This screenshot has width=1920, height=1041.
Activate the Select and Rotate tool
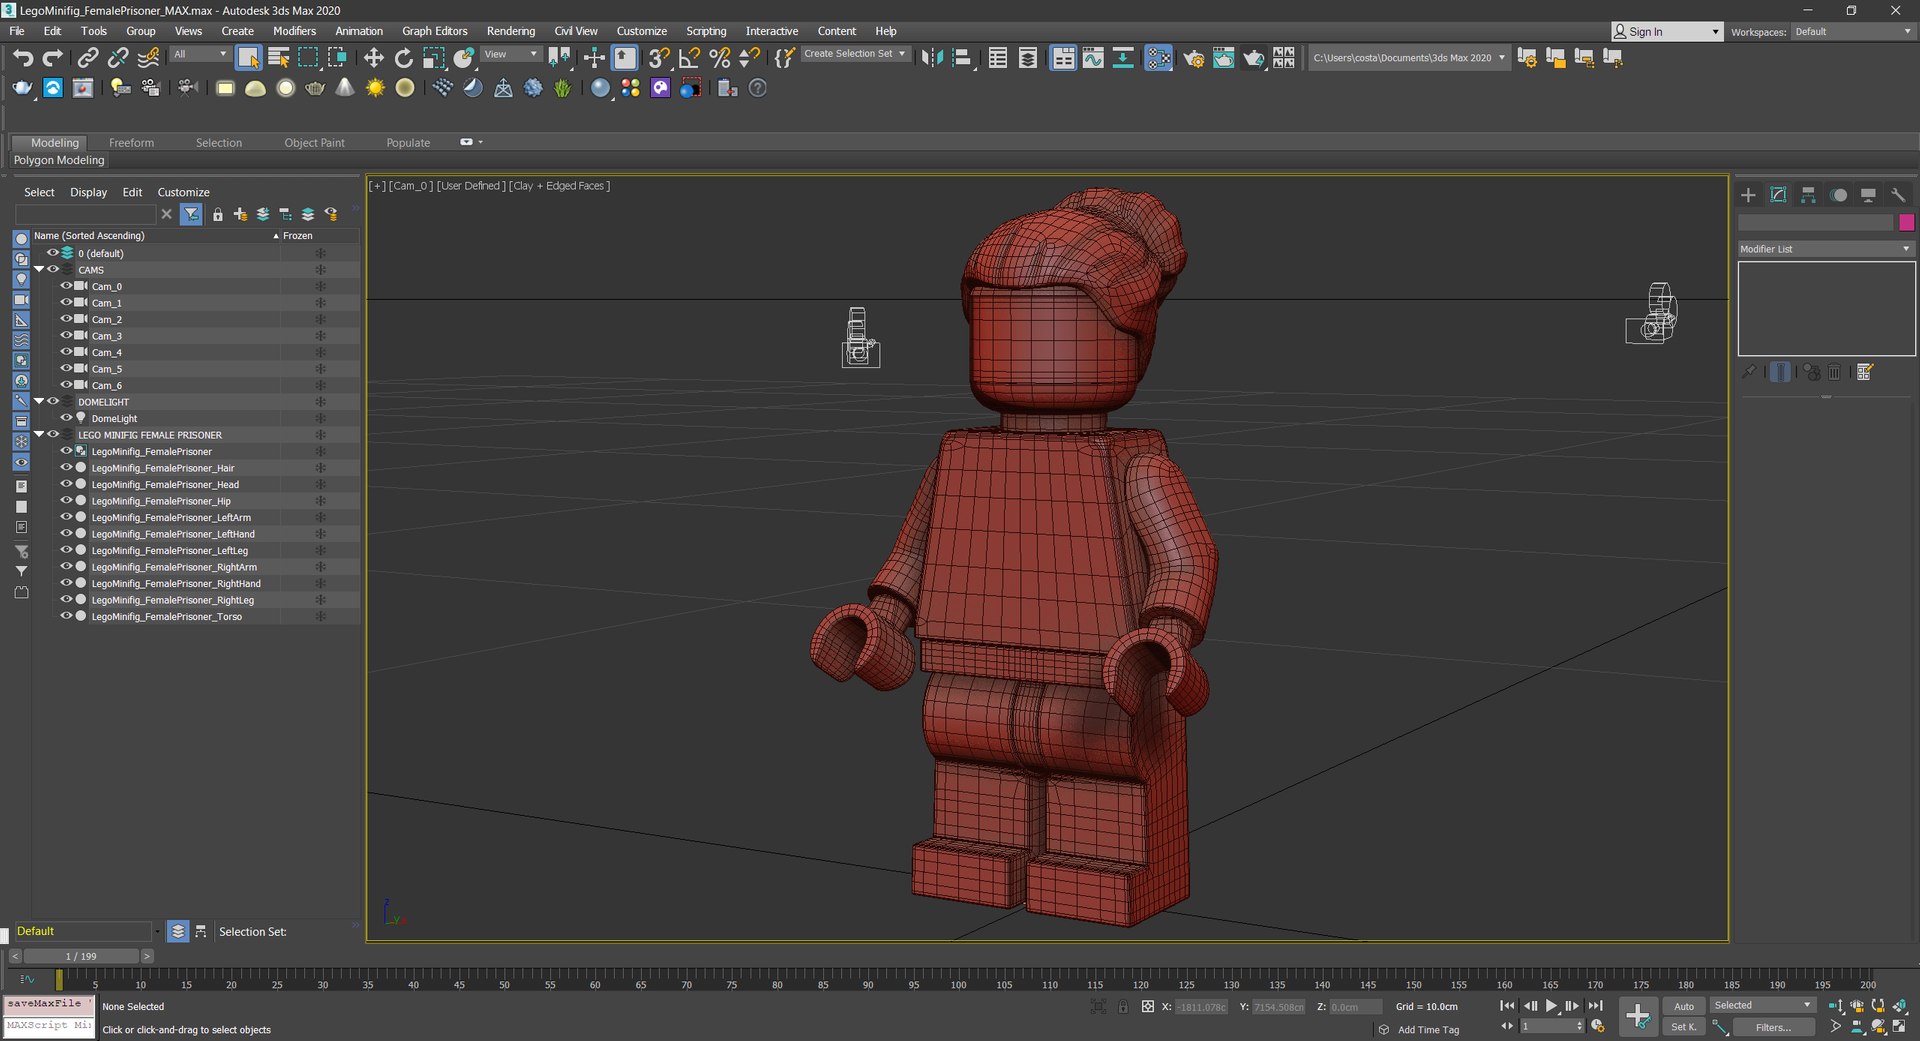[403, 58]
